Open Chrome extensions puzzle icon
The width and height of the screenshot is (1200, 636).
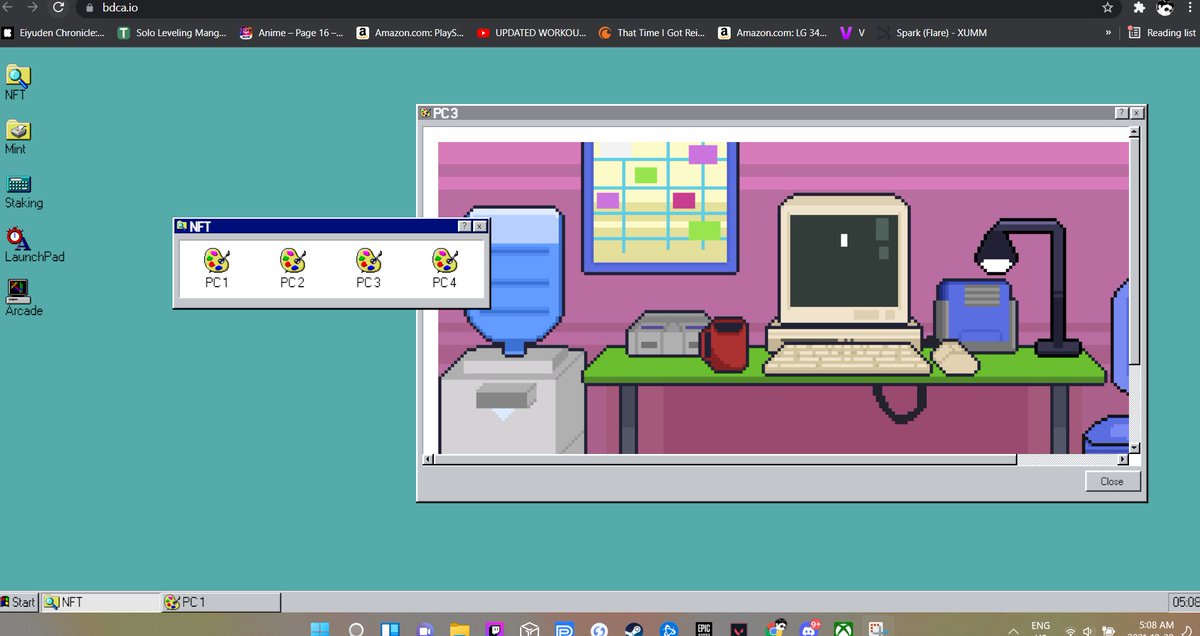(1139, 7)
